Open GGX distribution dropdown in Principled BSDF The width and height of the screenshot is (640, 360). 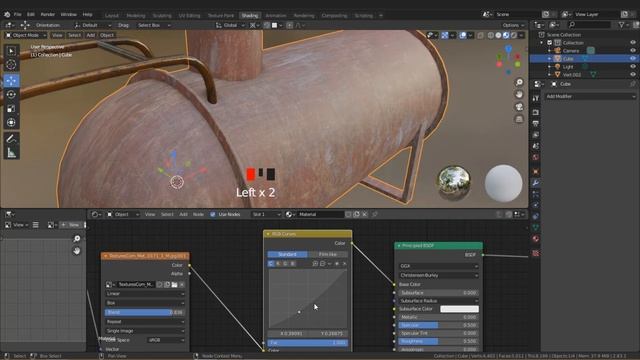point(438,266)
